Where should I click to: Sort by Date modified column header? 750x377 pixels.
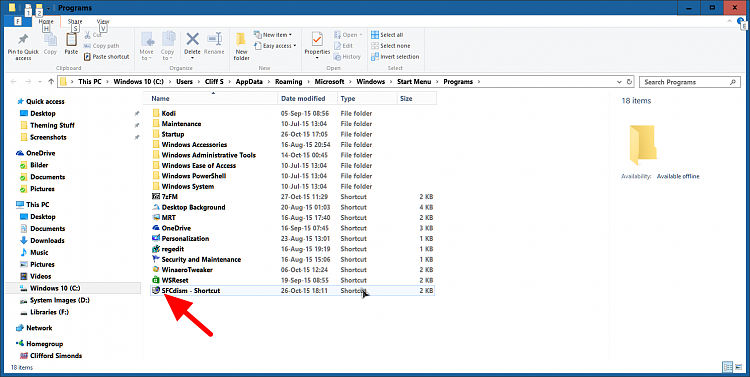click(x=308, y=99)
